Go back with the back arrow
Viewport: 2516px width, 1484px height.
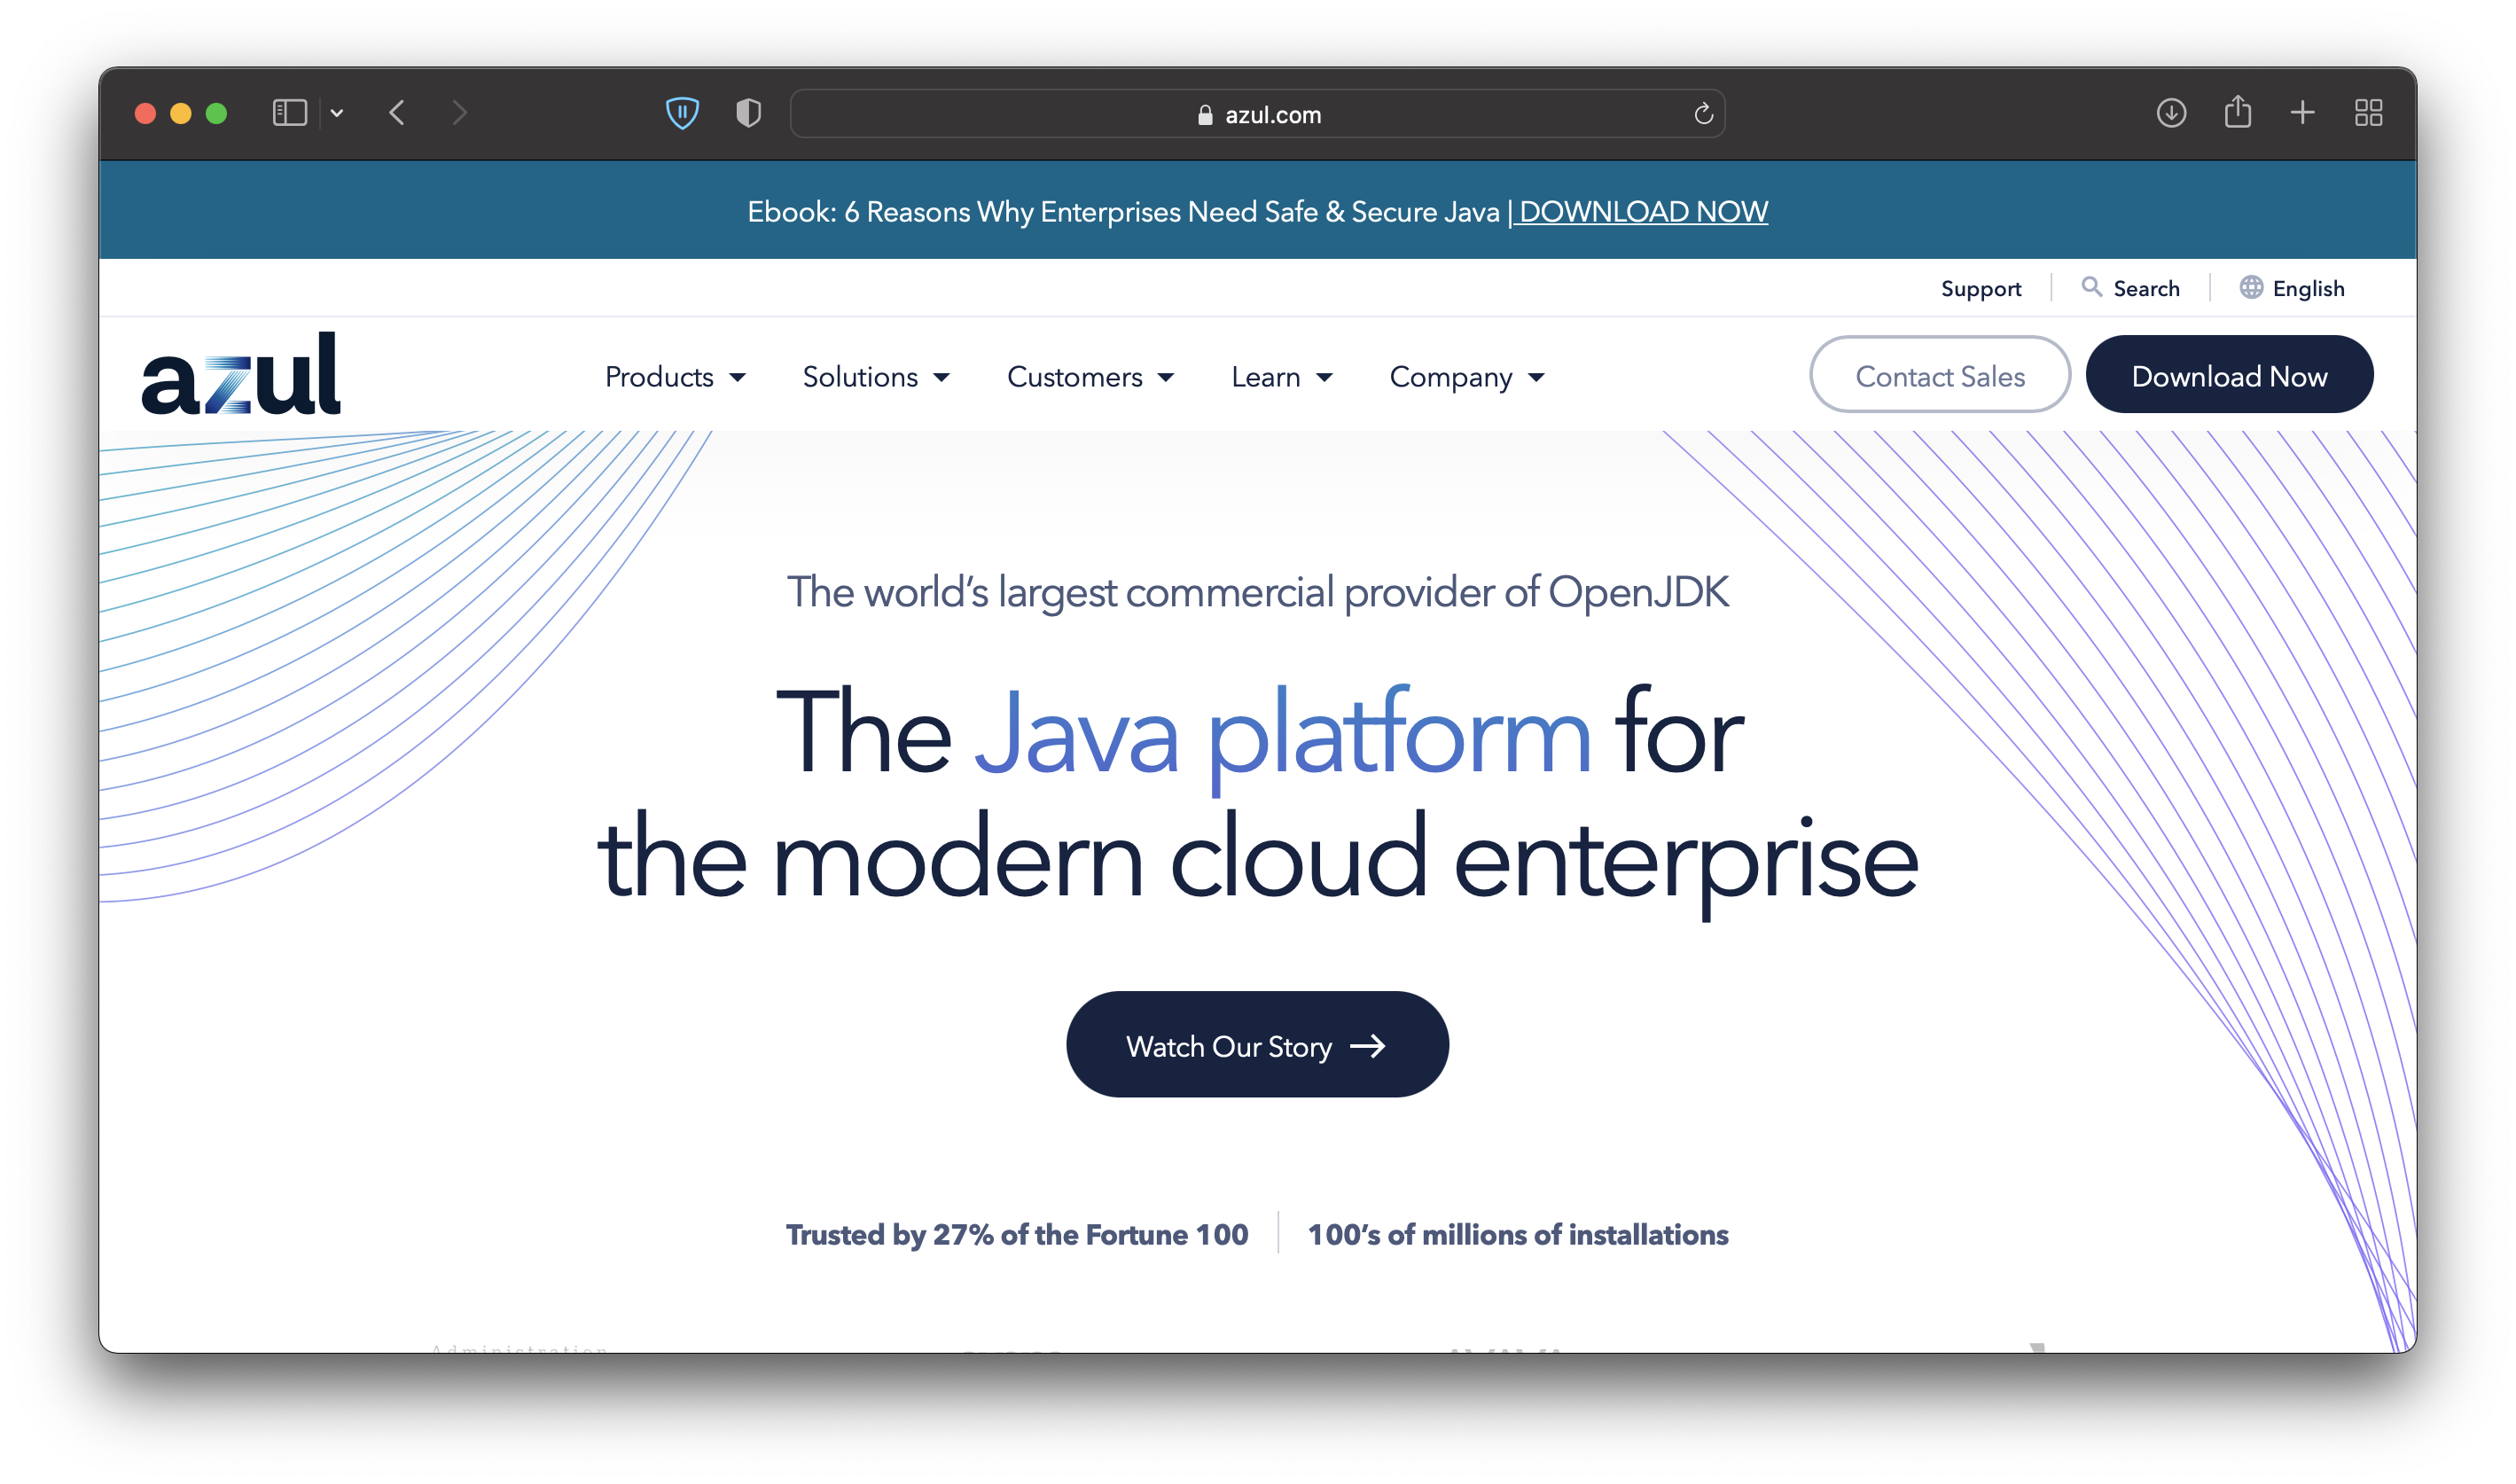click(397, 113)
